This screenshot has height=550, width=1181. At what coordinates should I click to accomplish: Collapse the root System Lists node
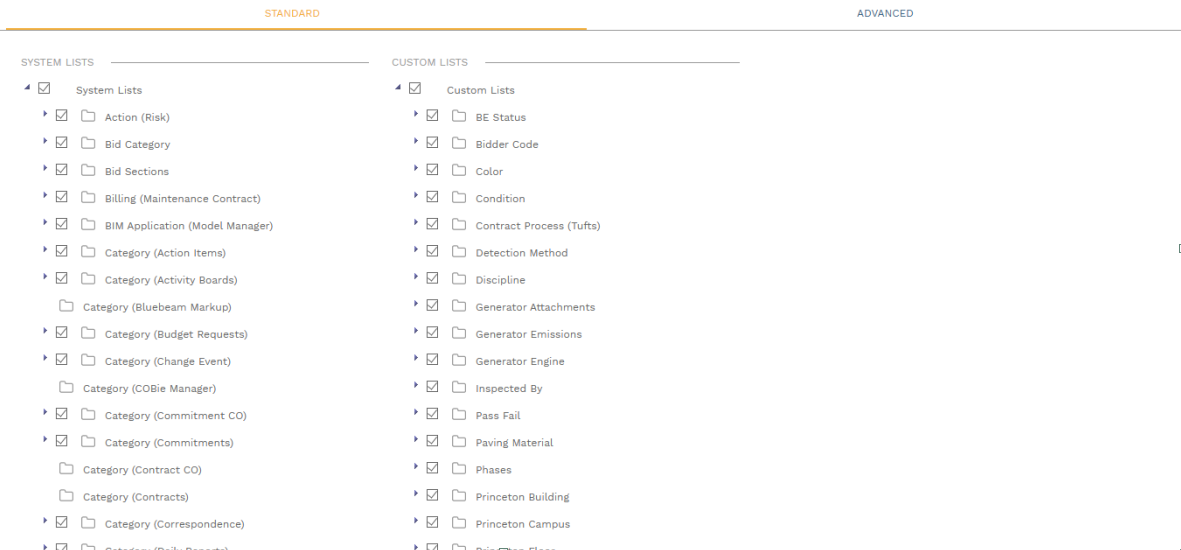pos(26,89)
